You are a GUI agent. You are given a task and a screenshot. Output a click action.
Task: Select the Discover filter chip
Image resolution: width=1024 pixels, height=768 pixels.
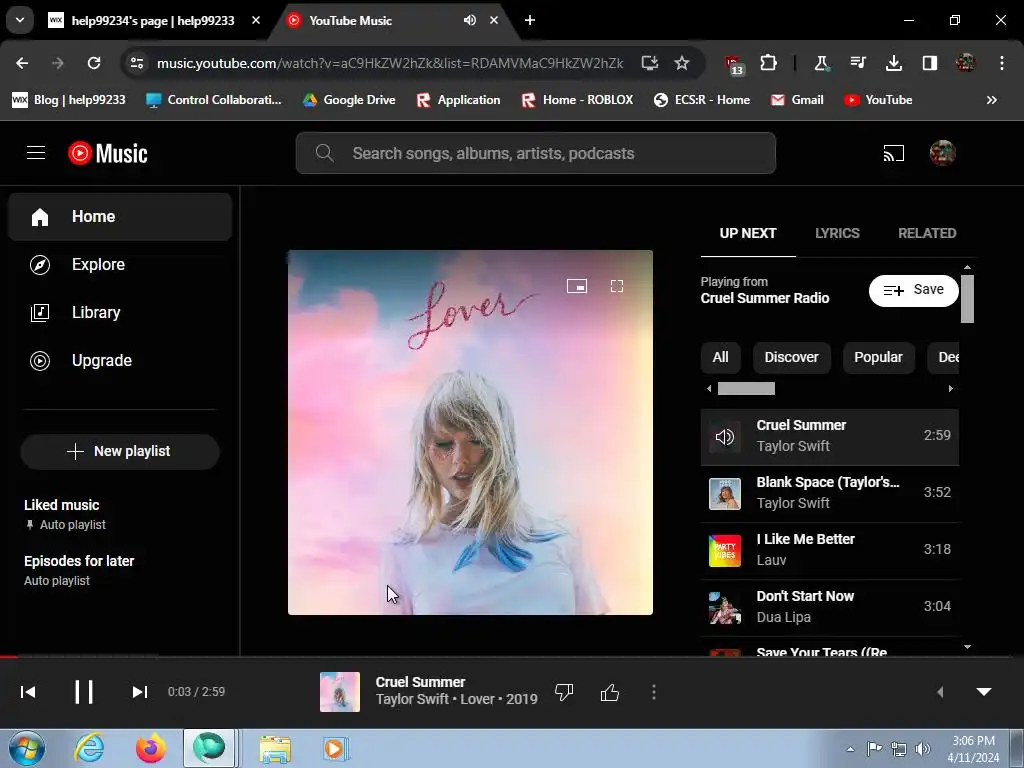click(x=792, y=357)
